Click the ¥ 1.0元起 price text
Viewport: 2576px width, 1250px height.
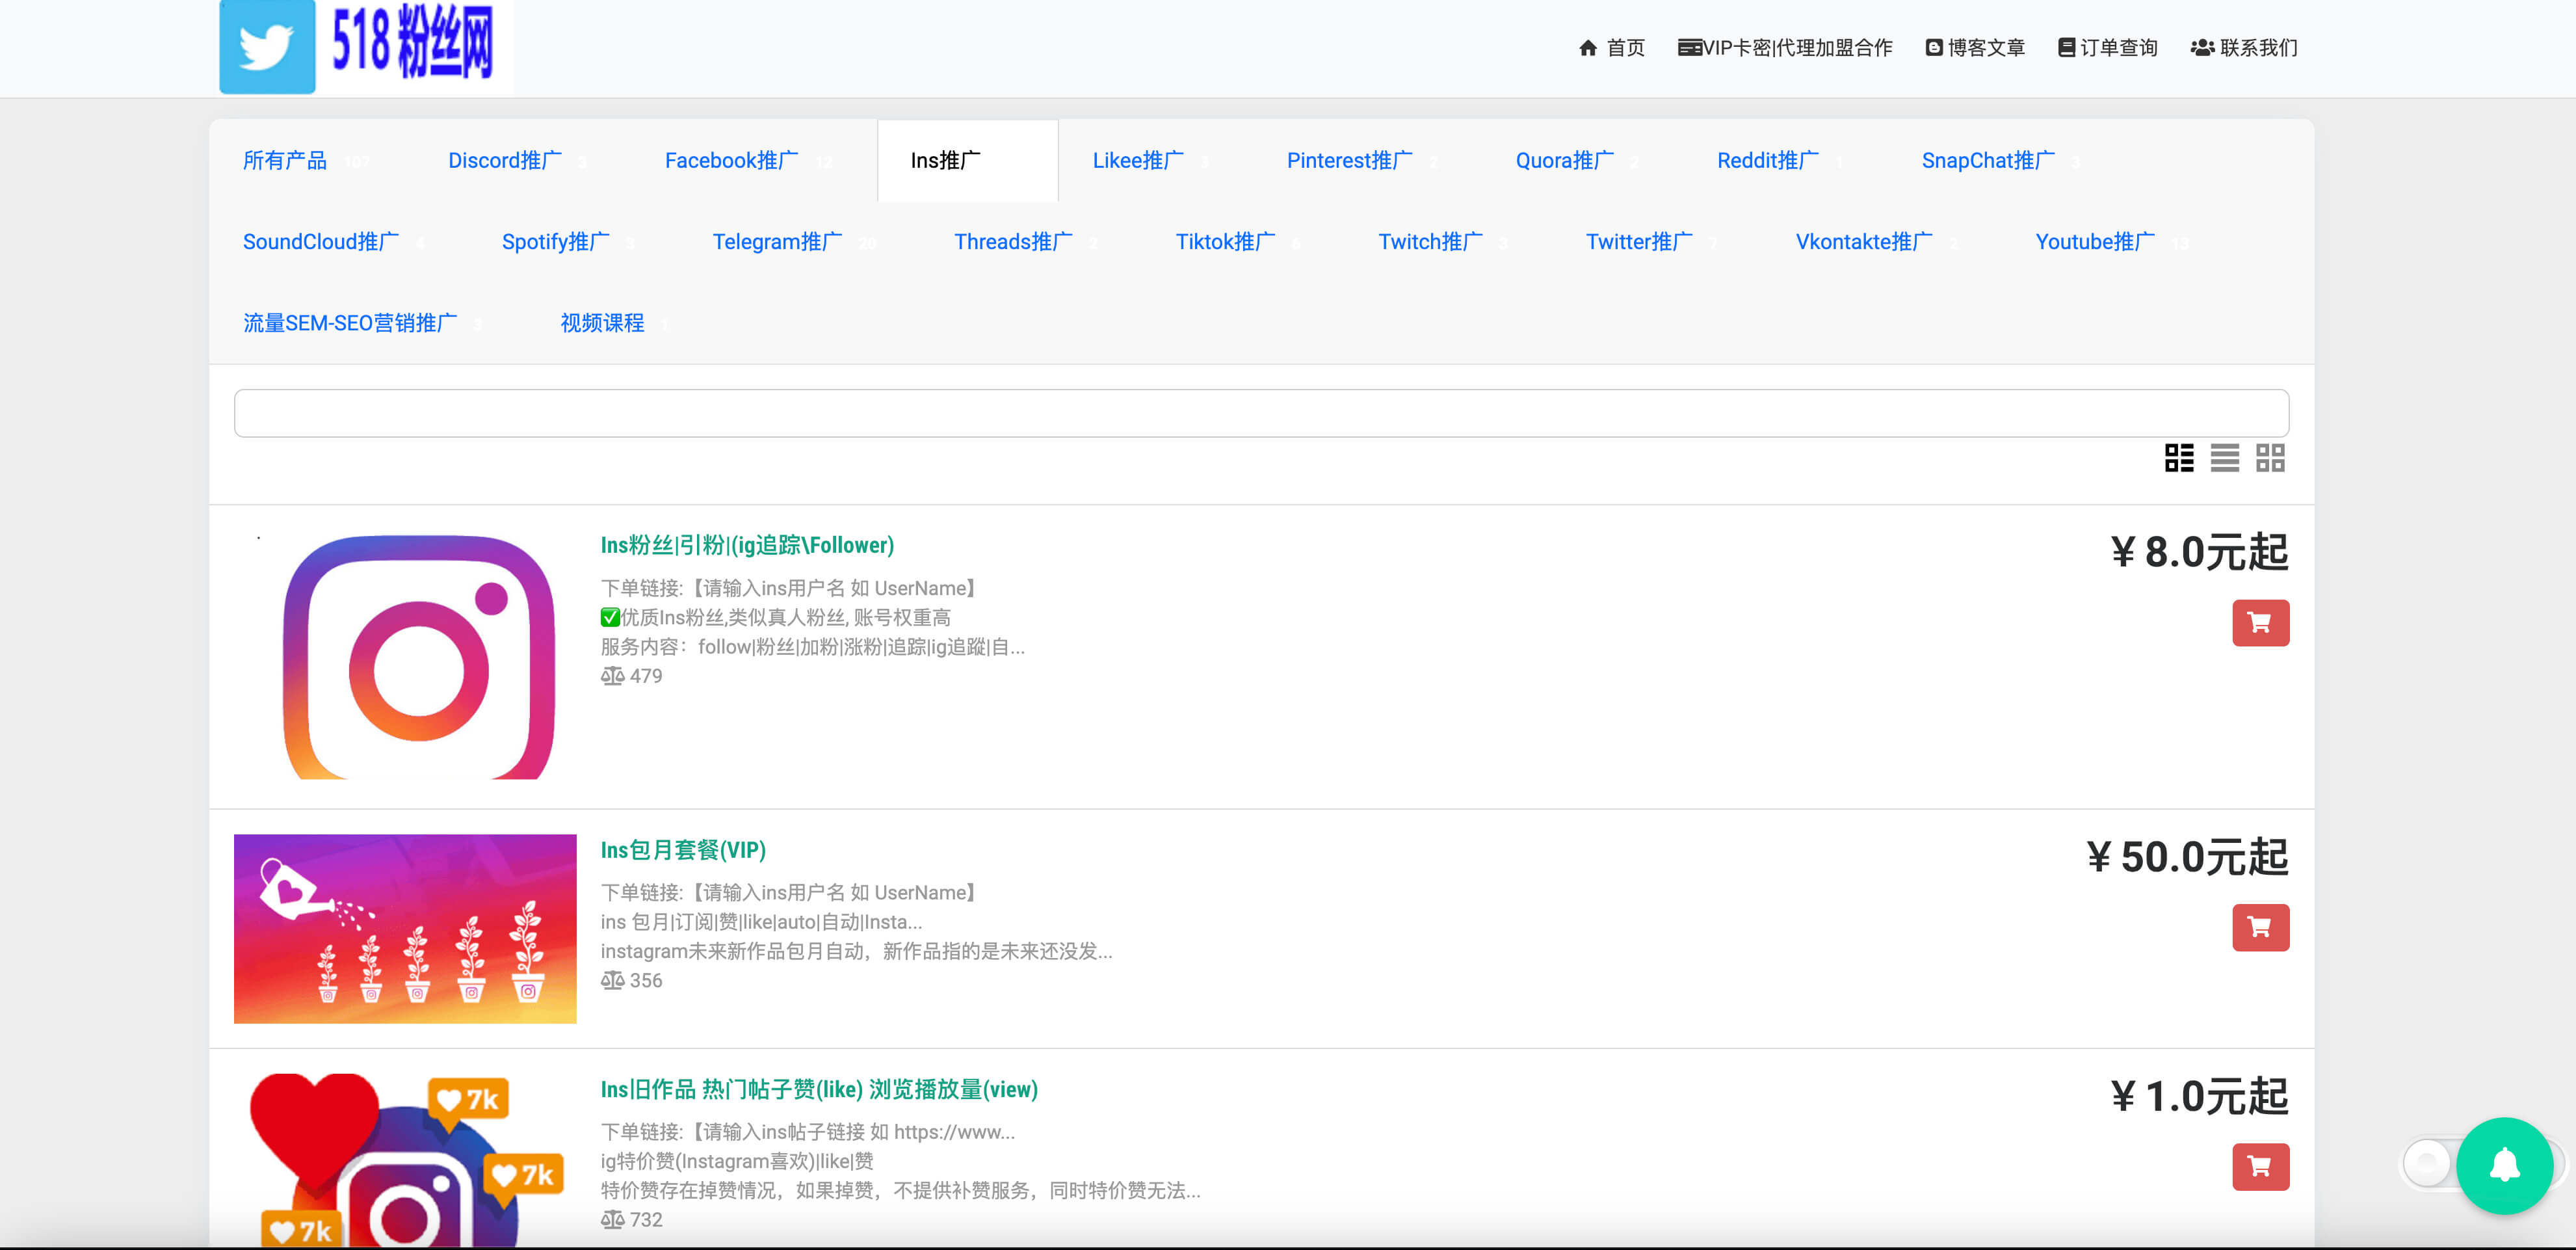(2198, 1096)
